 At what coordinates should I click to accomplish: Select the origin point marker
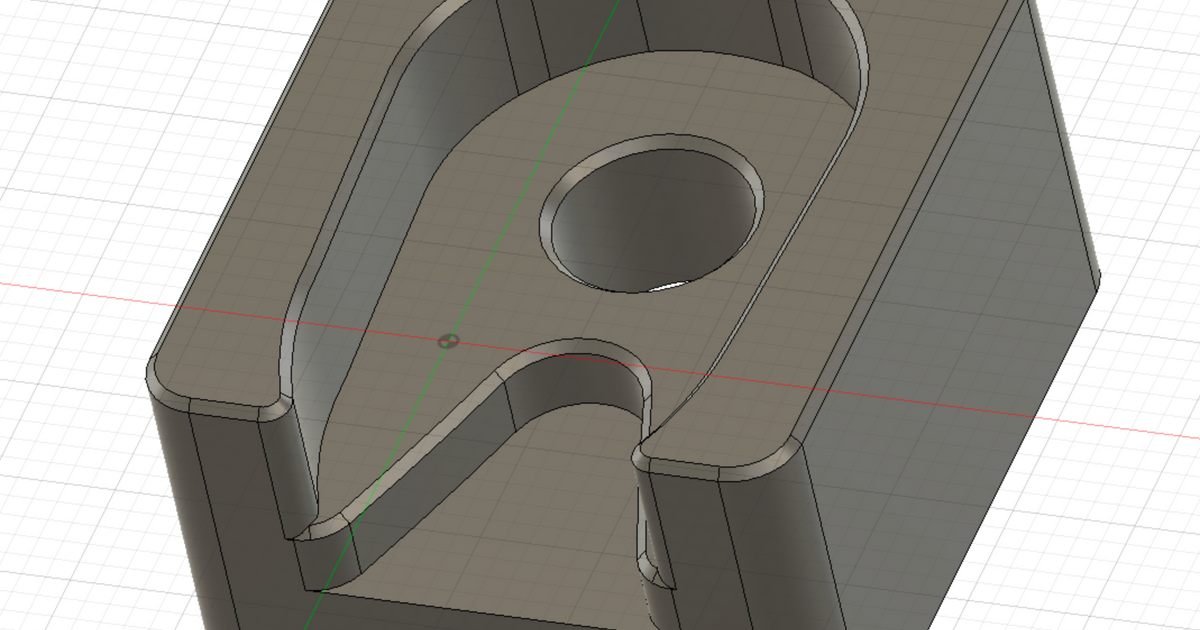coord(449,341)
